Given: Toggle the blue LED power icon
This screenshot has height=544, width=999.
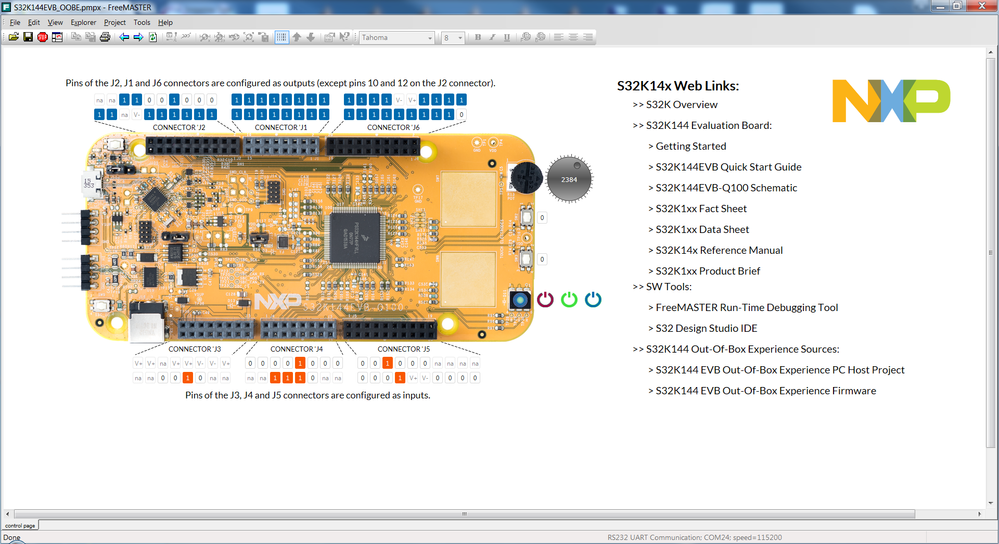Looking at the screenshot, I should point(593,299).
